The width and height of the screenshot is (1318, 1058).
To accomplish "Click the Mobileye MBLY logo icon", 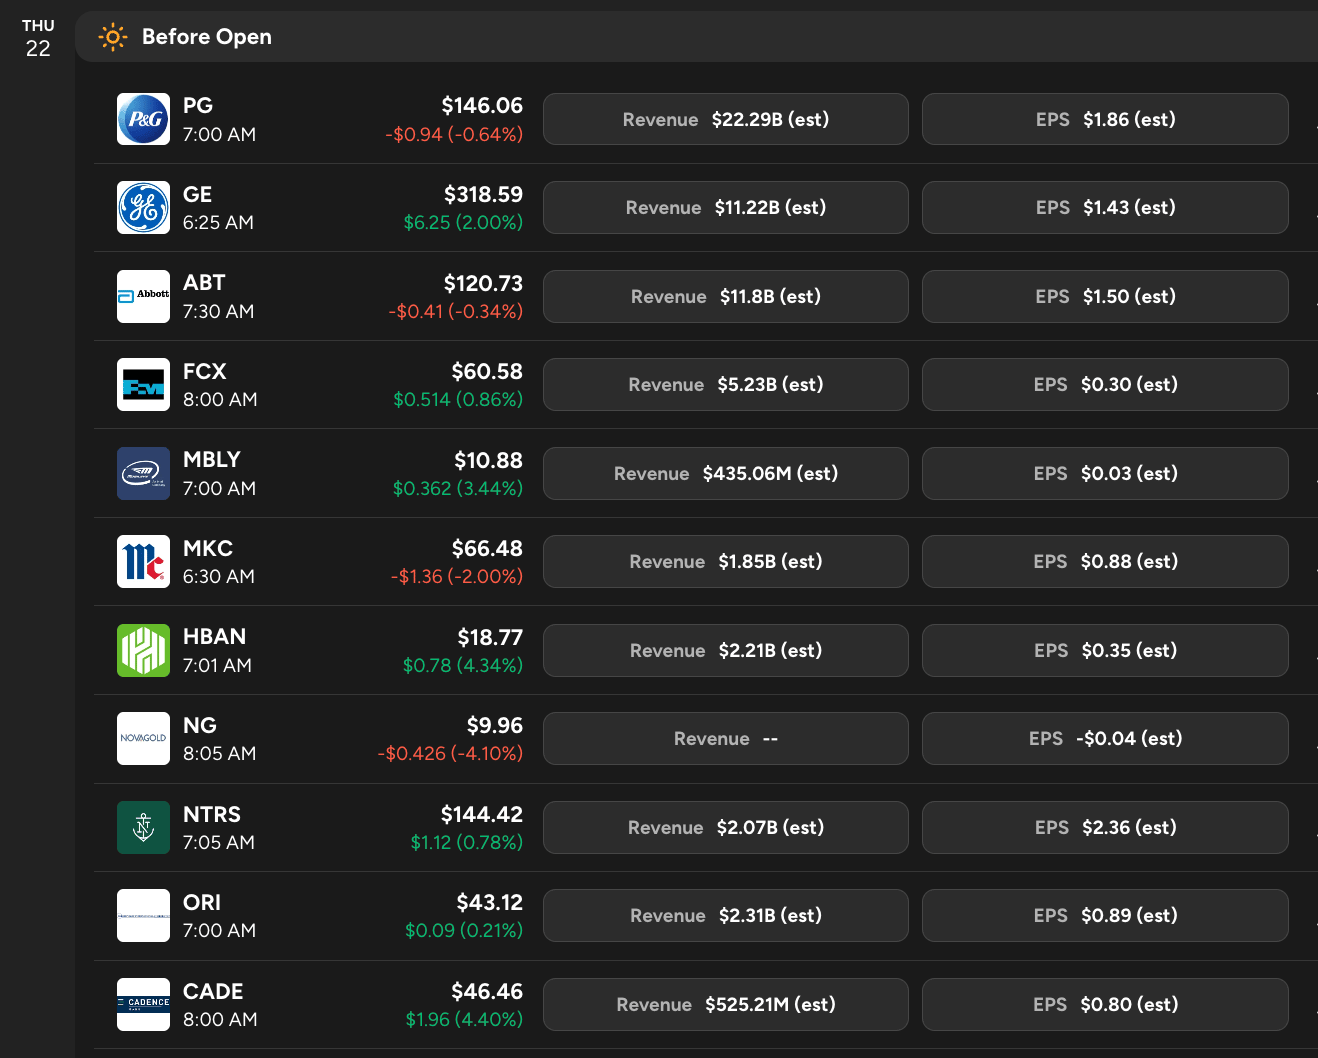I will (143, 473).
